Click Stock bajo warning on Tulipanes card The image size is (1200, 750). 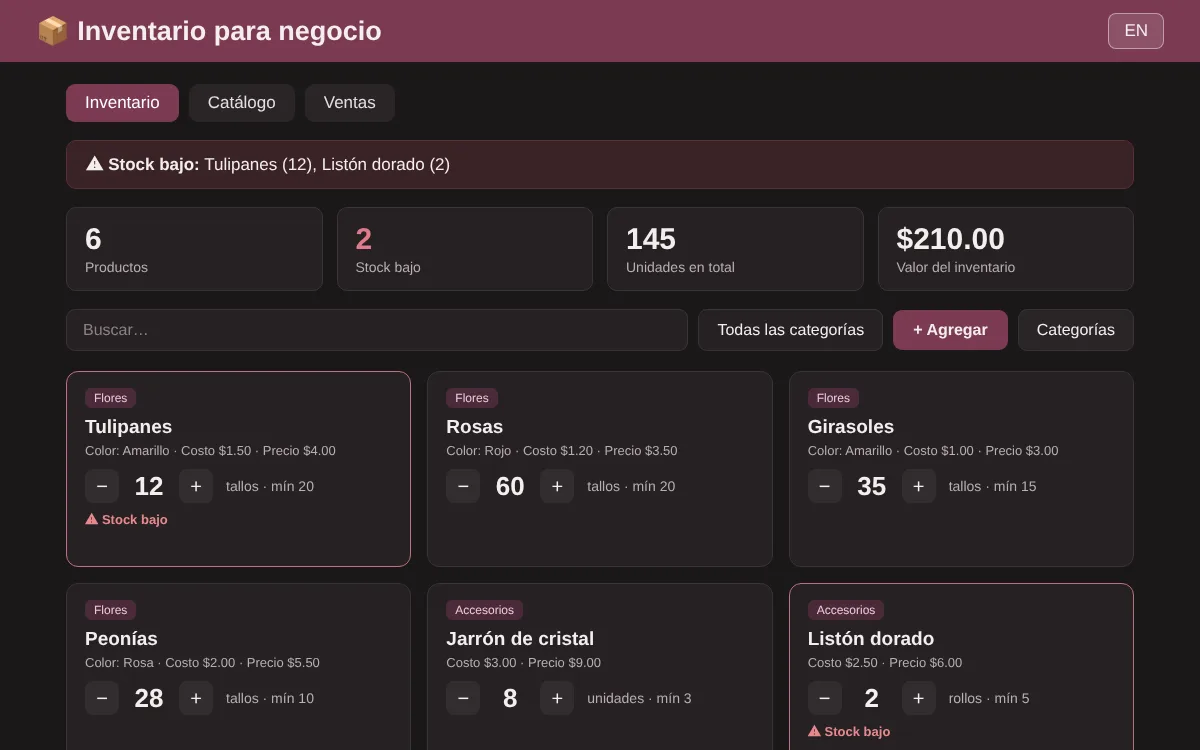coord(126,520)
